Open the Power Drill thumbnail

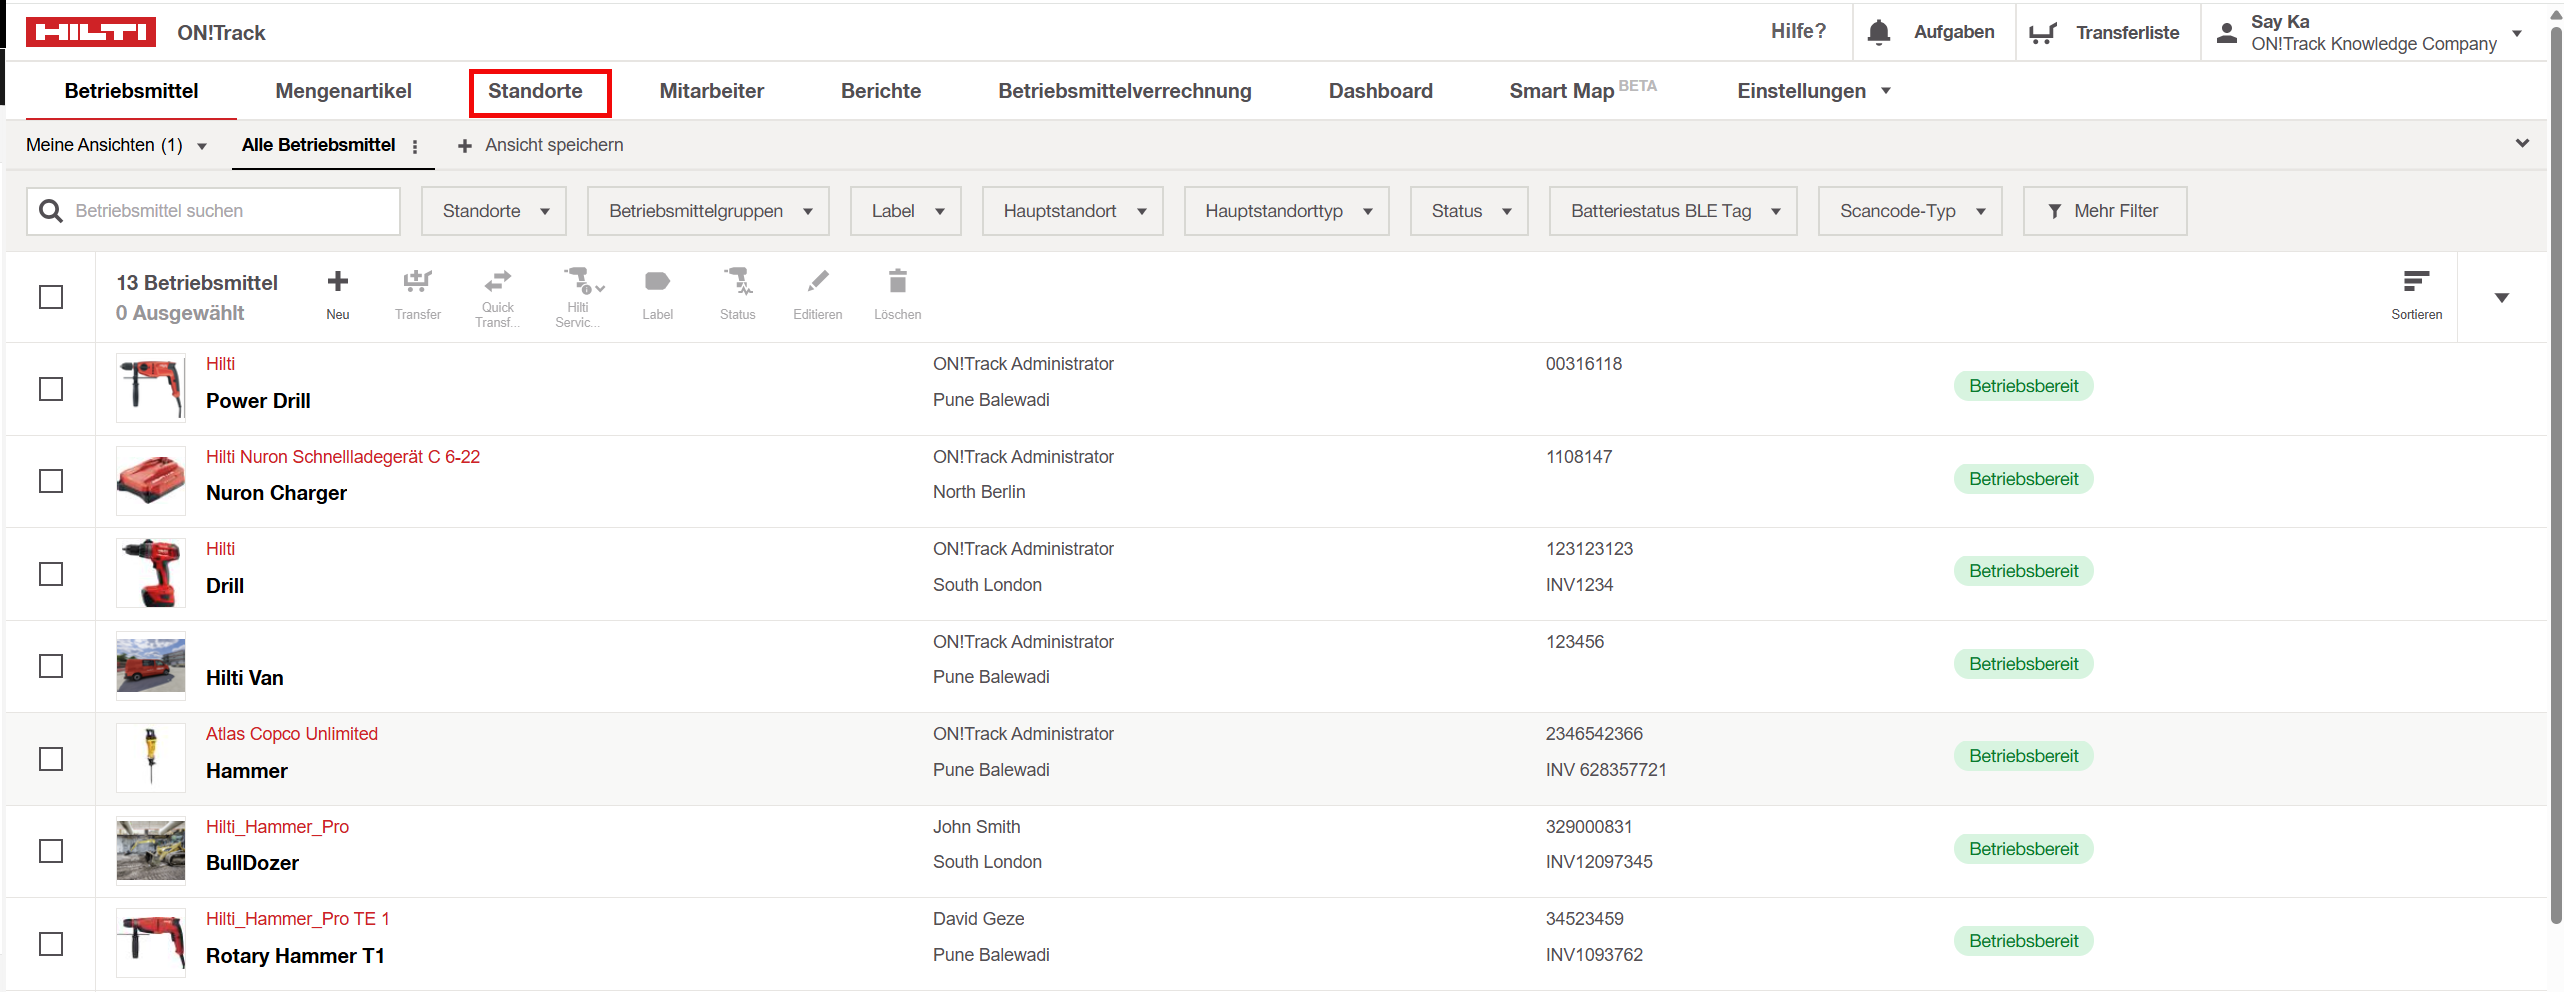151,388
